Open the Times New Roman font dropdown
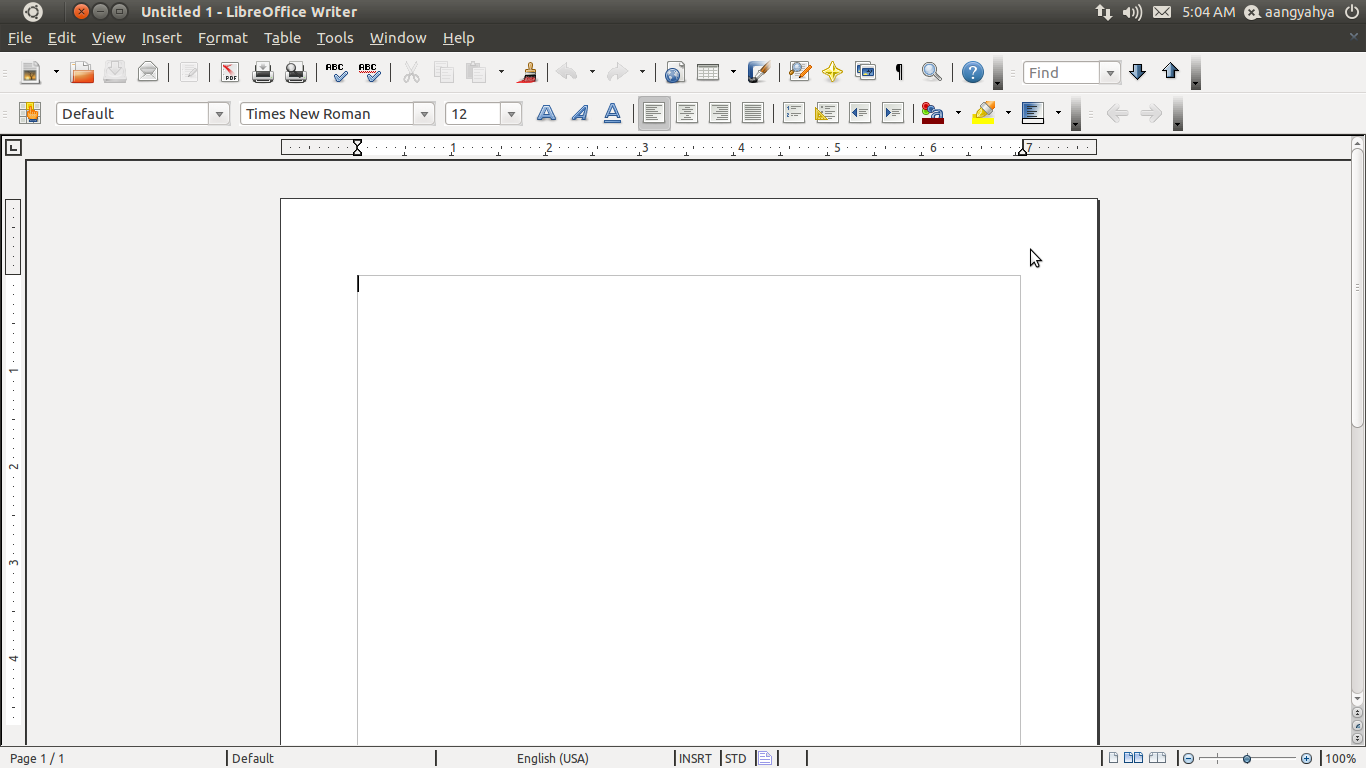Viewport: 1366px width, 768px height. click(x=425, y=113)
